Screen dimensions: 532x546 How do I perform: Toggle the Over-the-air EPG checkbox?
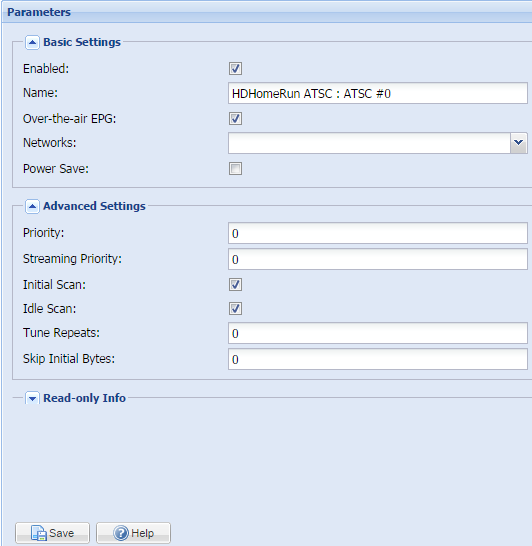[235, 119]
